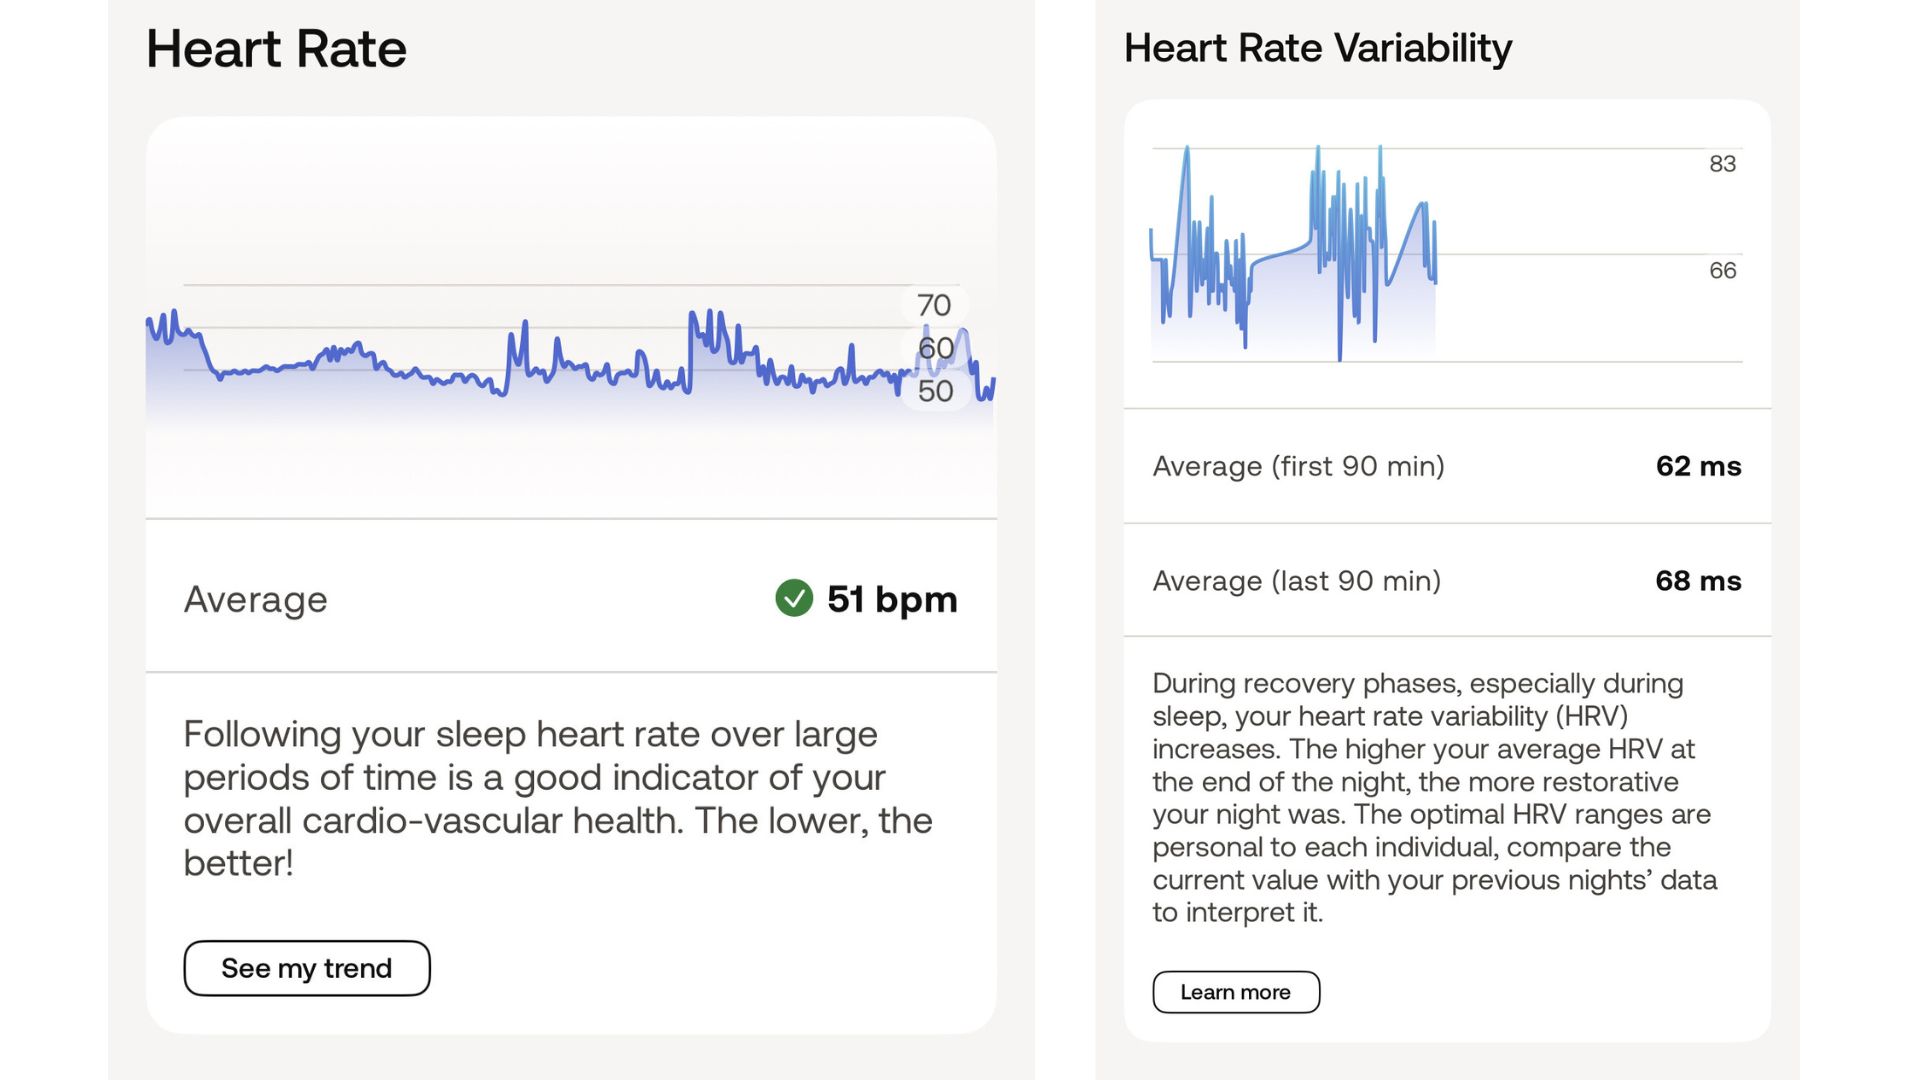1920x1080 pixels.
Task: Open the Learn more link
Action: coord(1235,992)
